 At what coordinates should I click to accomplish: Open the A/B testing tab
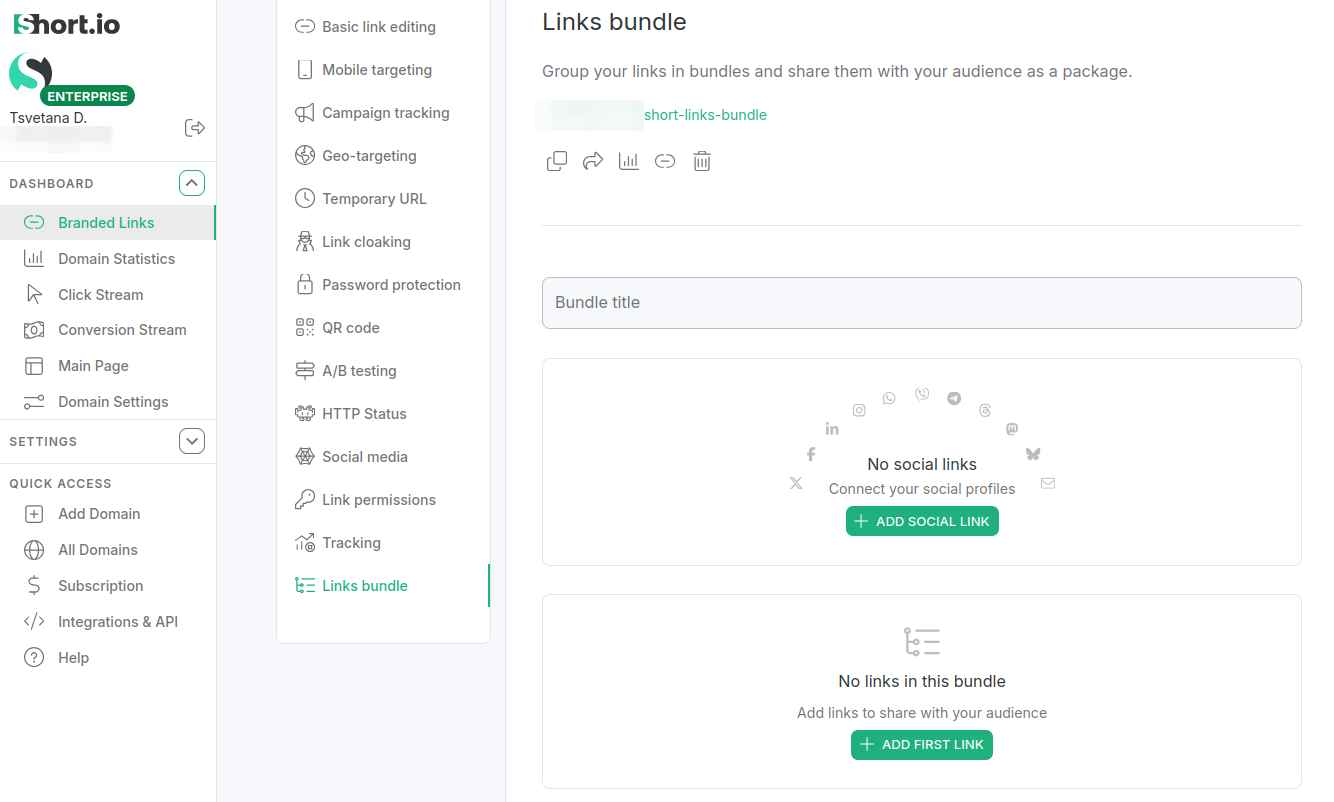358,371
